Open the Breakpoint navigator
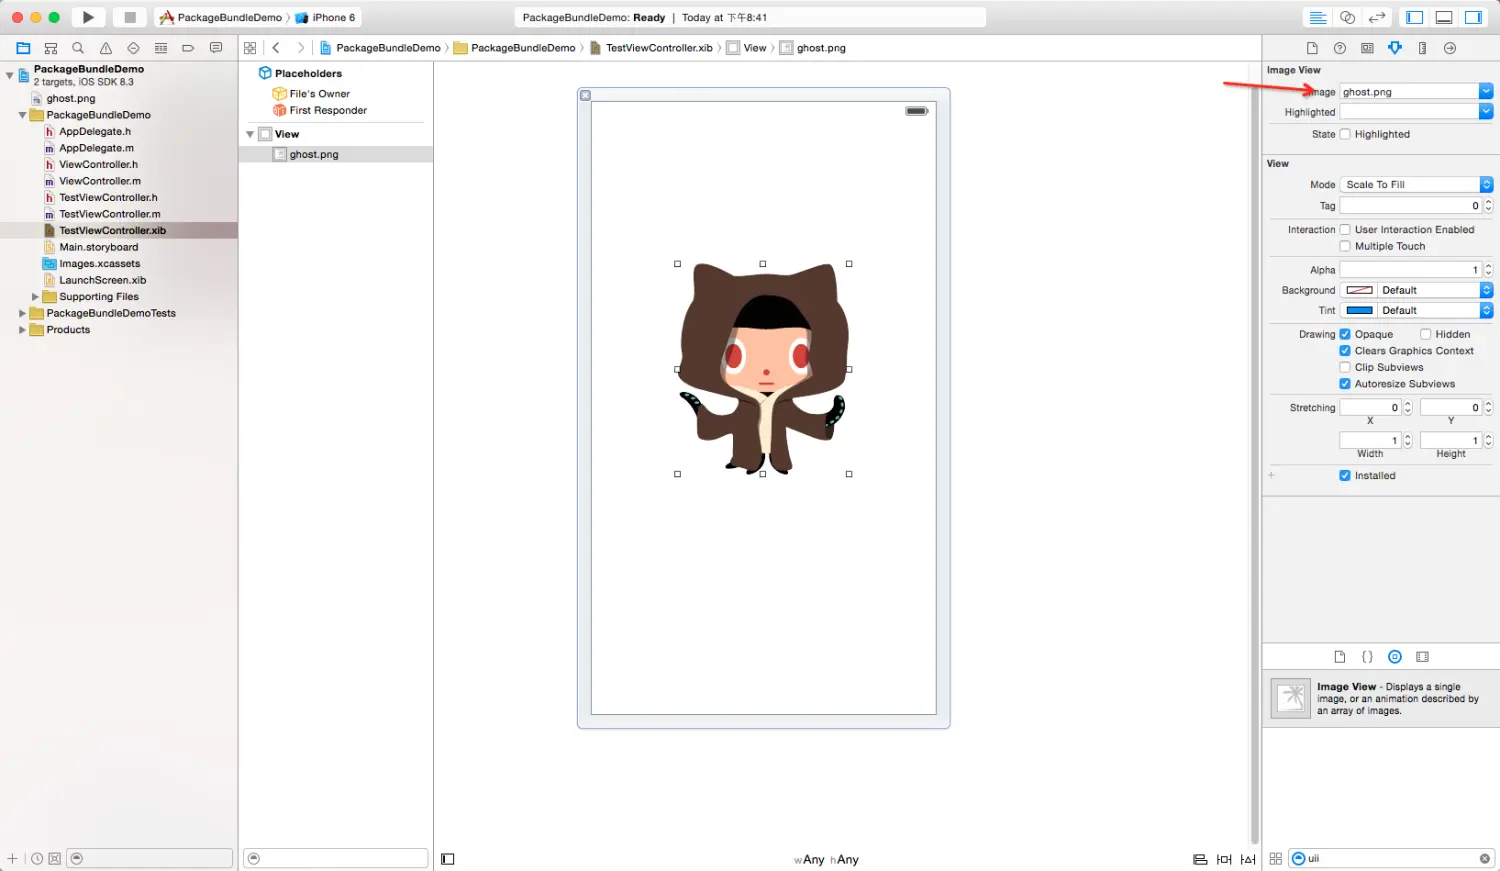This screenshot has height=871, width=1500. [x=188, y=48]
